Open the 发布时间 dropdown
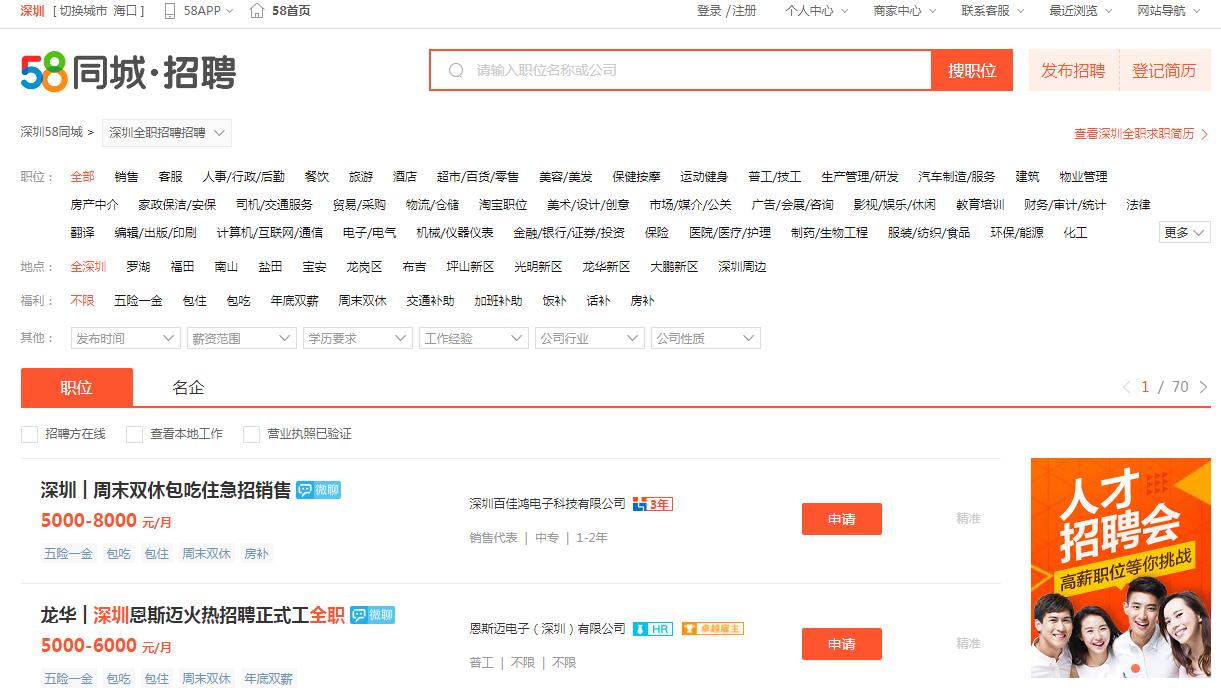The width and height of the screenshot is (1221, 688). pyautogui.click(x=124, y=338)
